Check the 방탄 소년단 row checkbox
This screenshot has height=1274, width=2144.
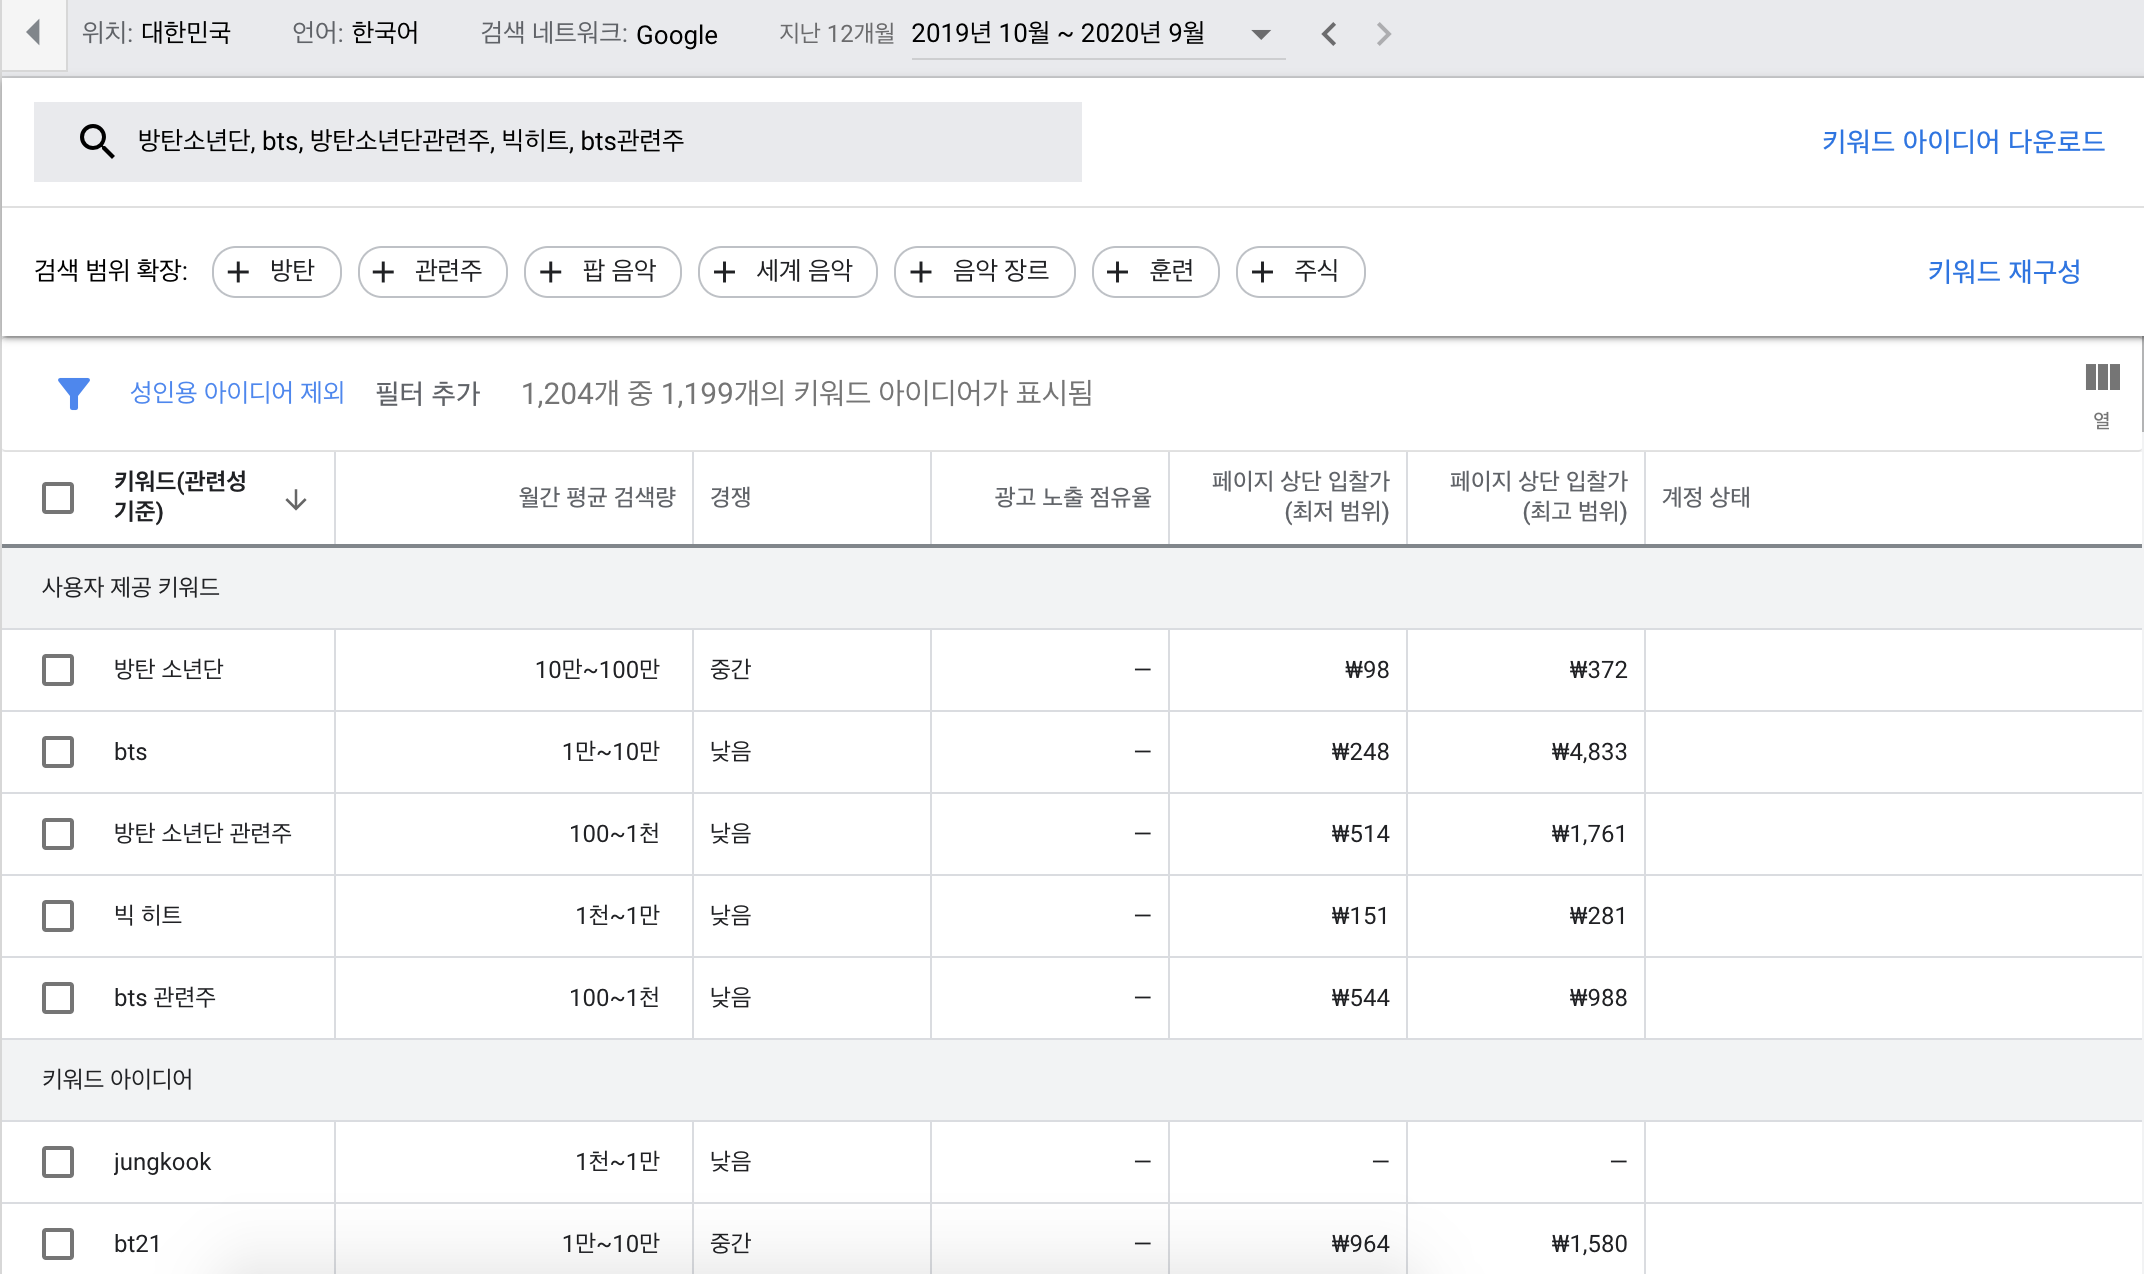click(x=58, y=669)
